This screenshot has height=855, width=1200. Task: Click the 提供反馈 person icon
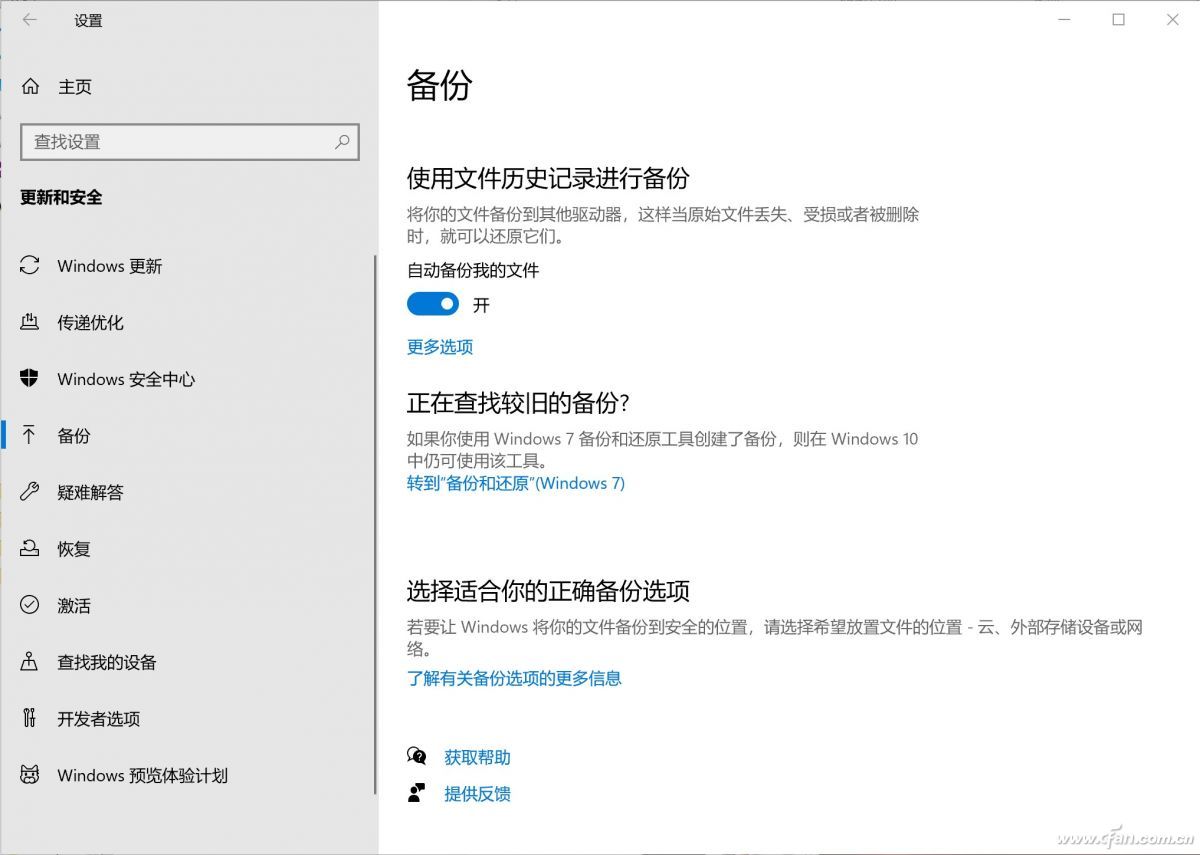click(x=417, y=793)
